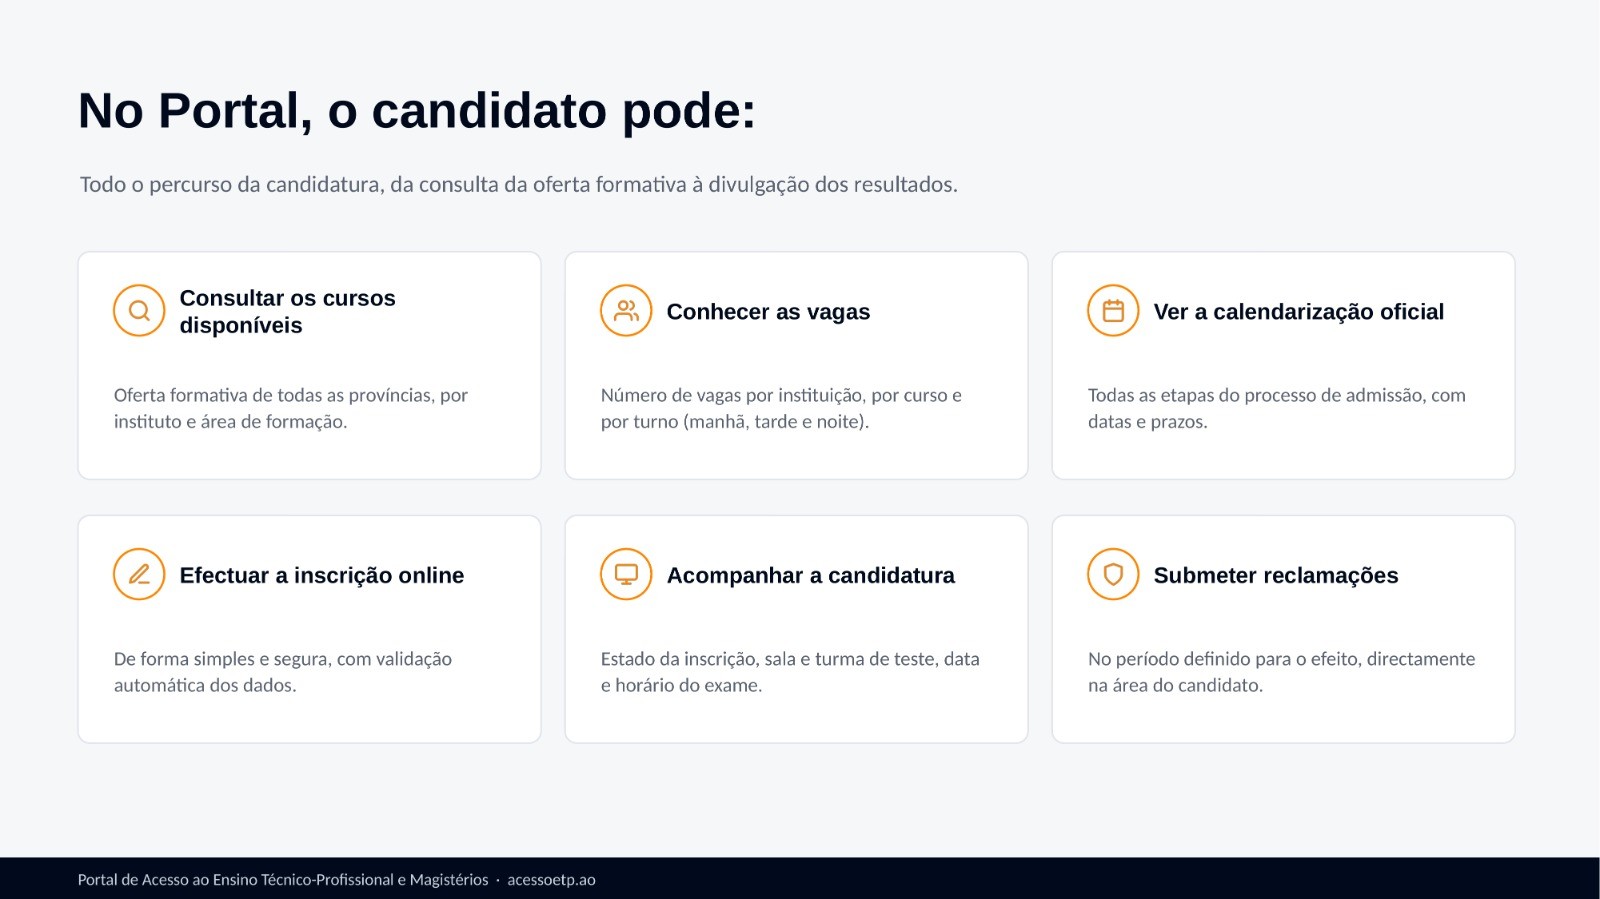Click the Oferta formativa de todas as províncias description
Screen dimensions: 1600x899
(x=291, y=408)
